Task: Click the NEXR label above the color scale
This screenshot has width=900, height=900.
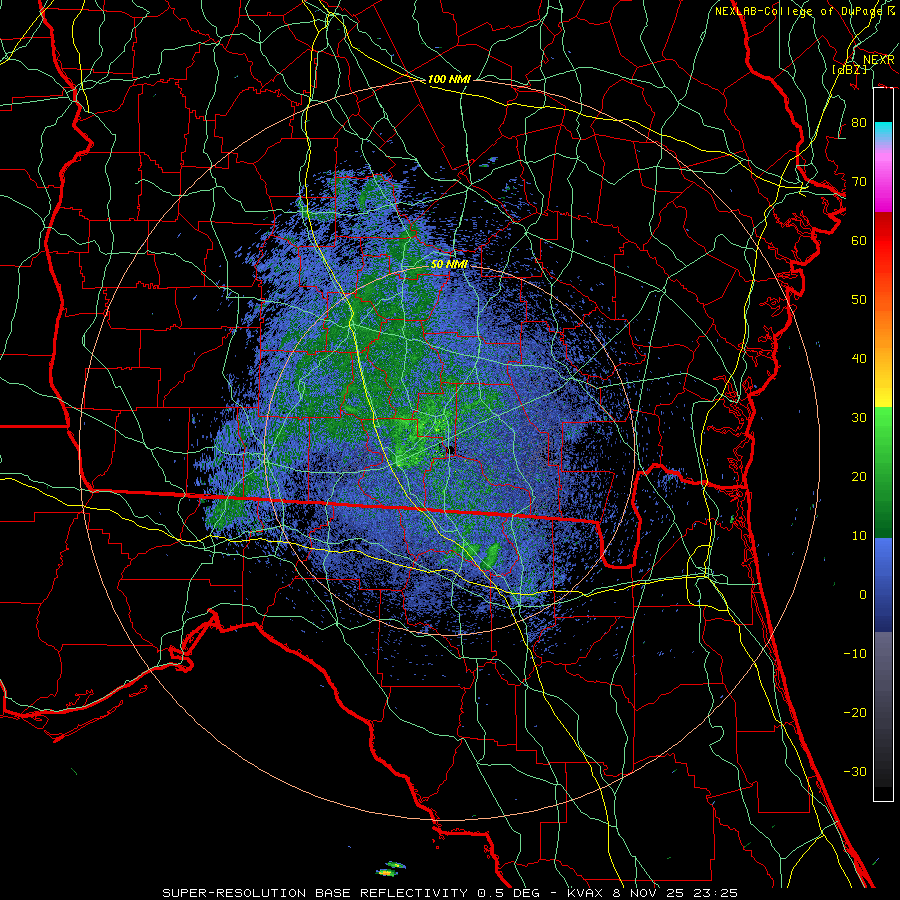Action: tap(879, 59)
